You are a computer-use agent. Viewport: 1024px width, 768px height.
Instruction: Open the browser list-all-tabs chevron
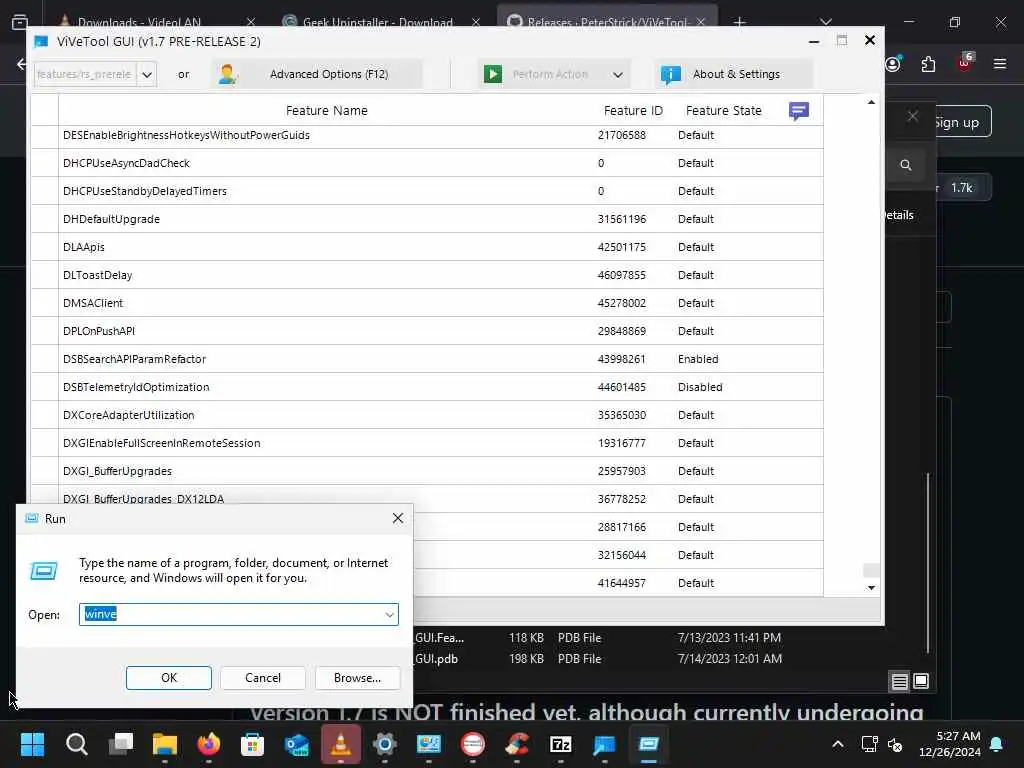(825, 22)
